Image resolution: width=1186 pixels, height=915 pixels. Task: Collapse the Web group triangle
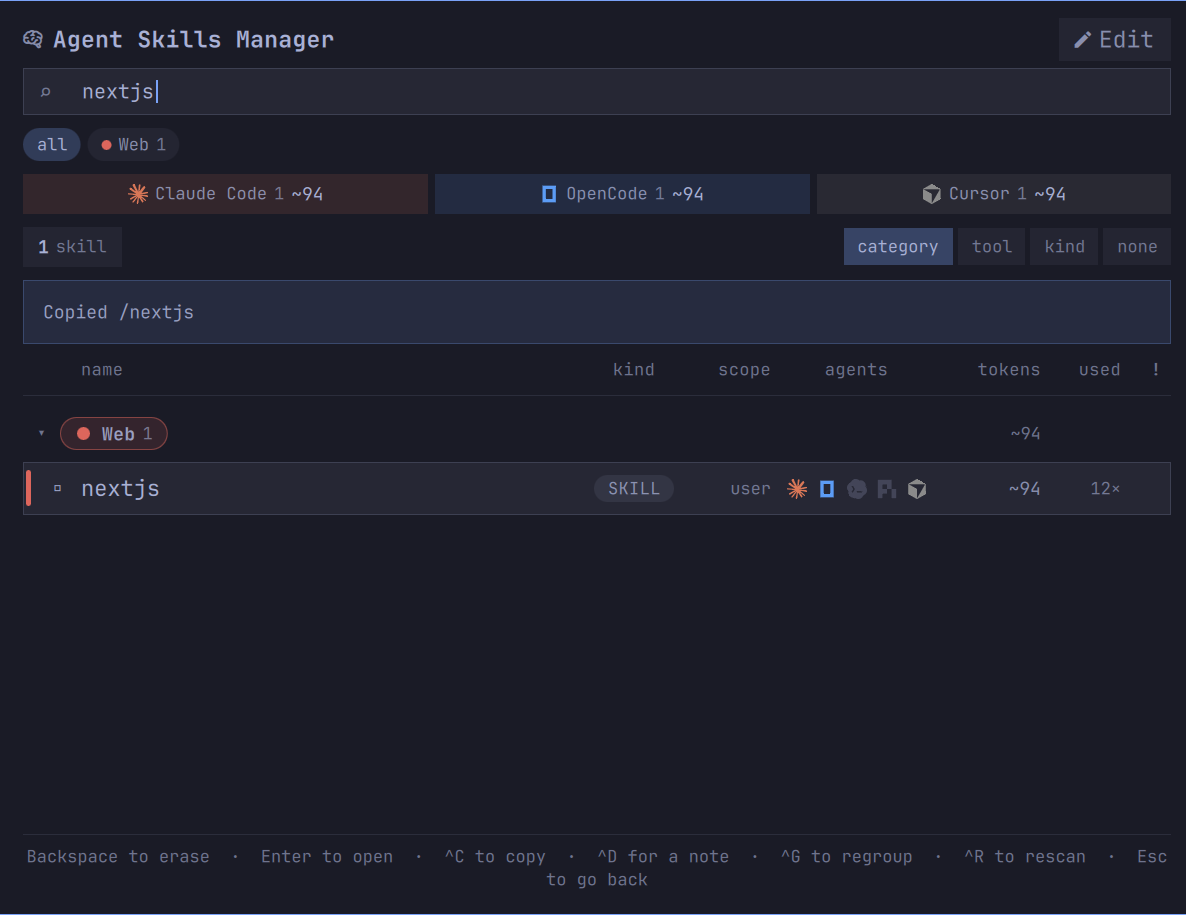tap(42, 433)
